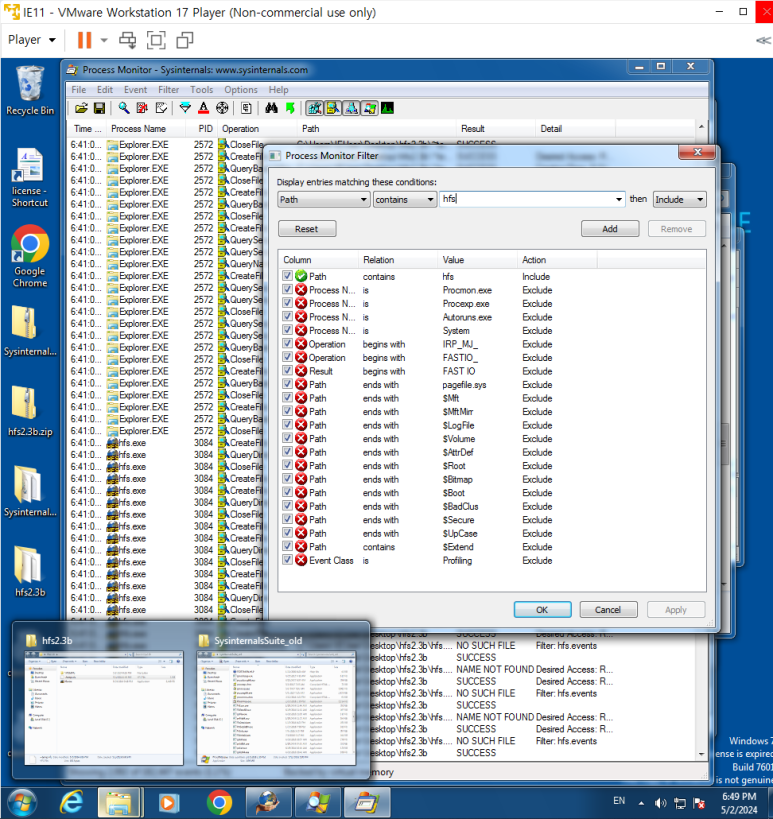
Task: Toggle Show File System Activity icon
Action: [333, 108]
